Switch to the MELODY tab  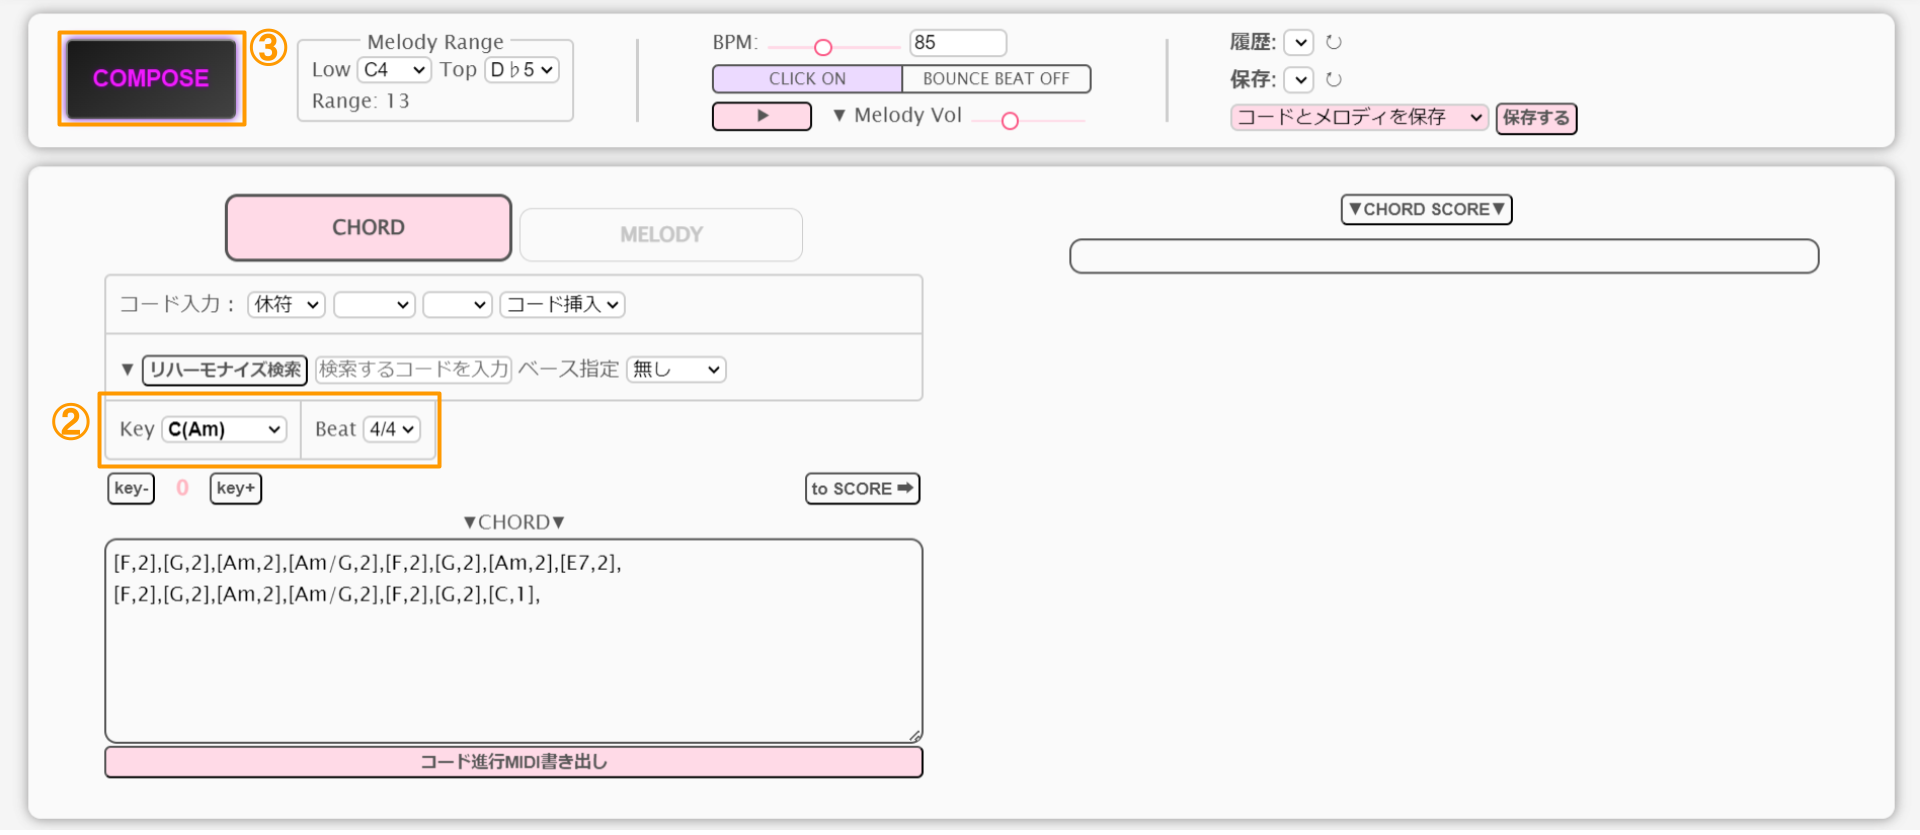point(661,235)
